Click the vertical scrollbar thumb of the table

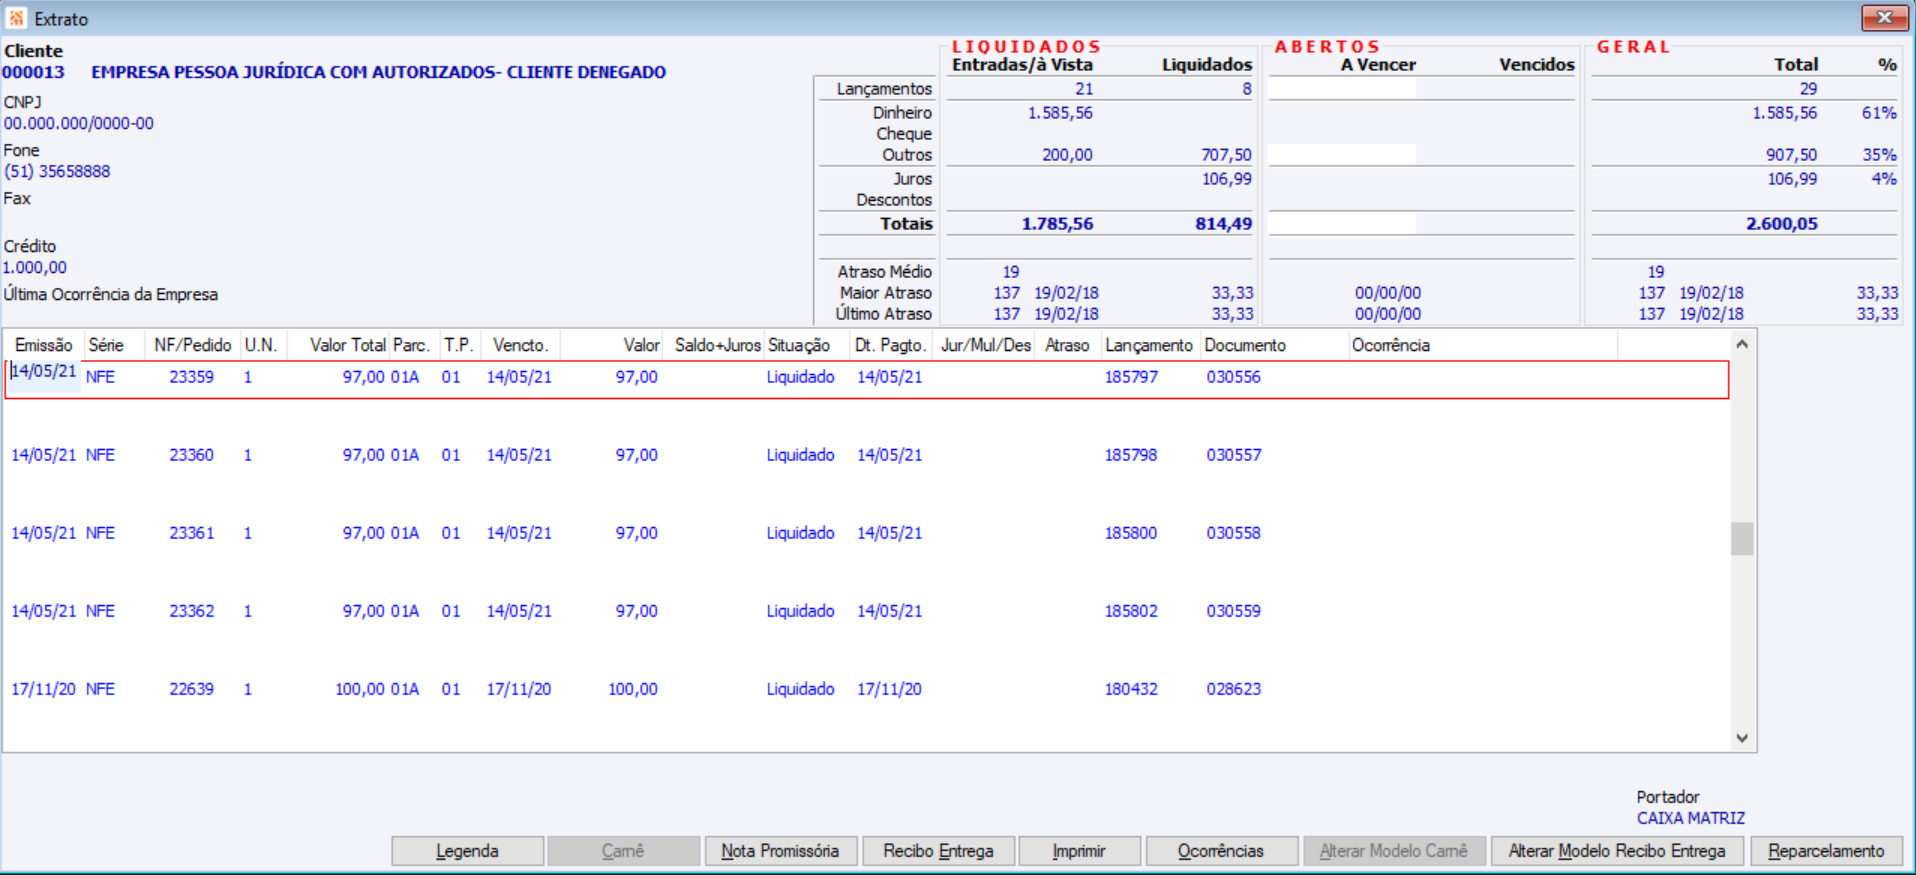pos(1742,538)
